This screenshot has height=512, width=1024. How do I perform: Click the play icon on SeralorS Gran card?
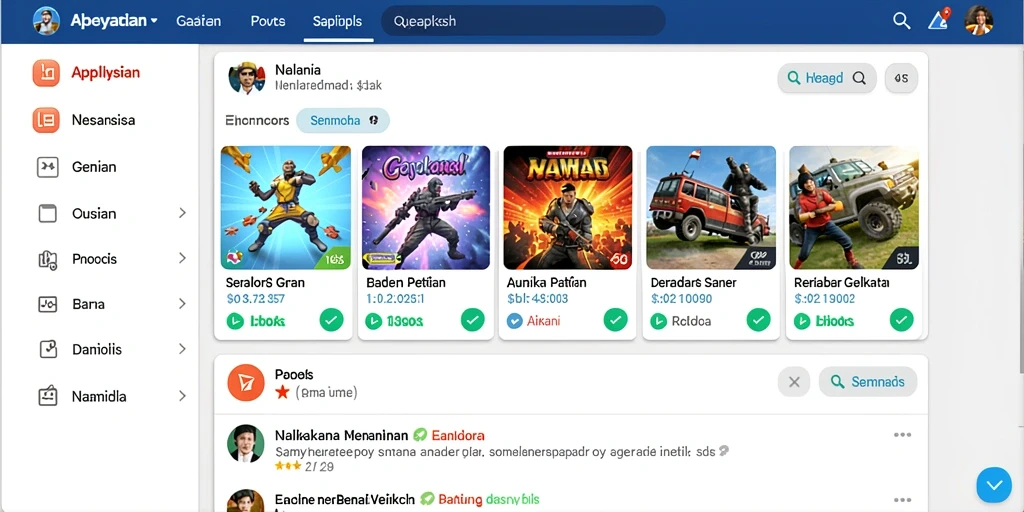coord(234,321)
